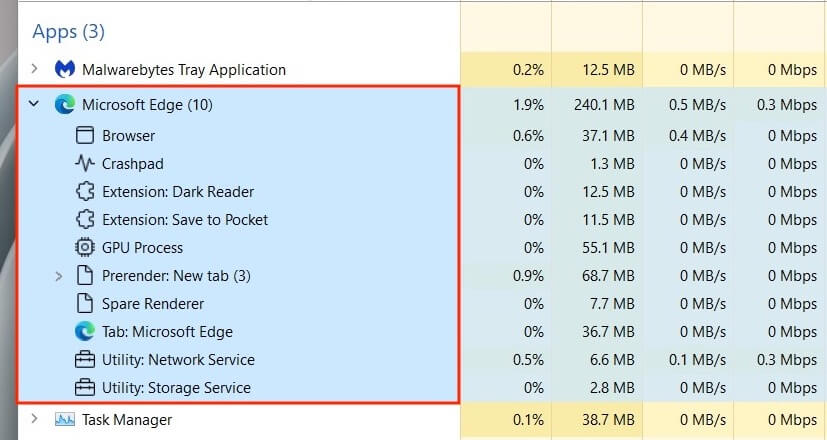Image resolution: width=827 pixels, height=440 pixels.
Task: Expand the Task Manager process row
Action: coord(35,420)
